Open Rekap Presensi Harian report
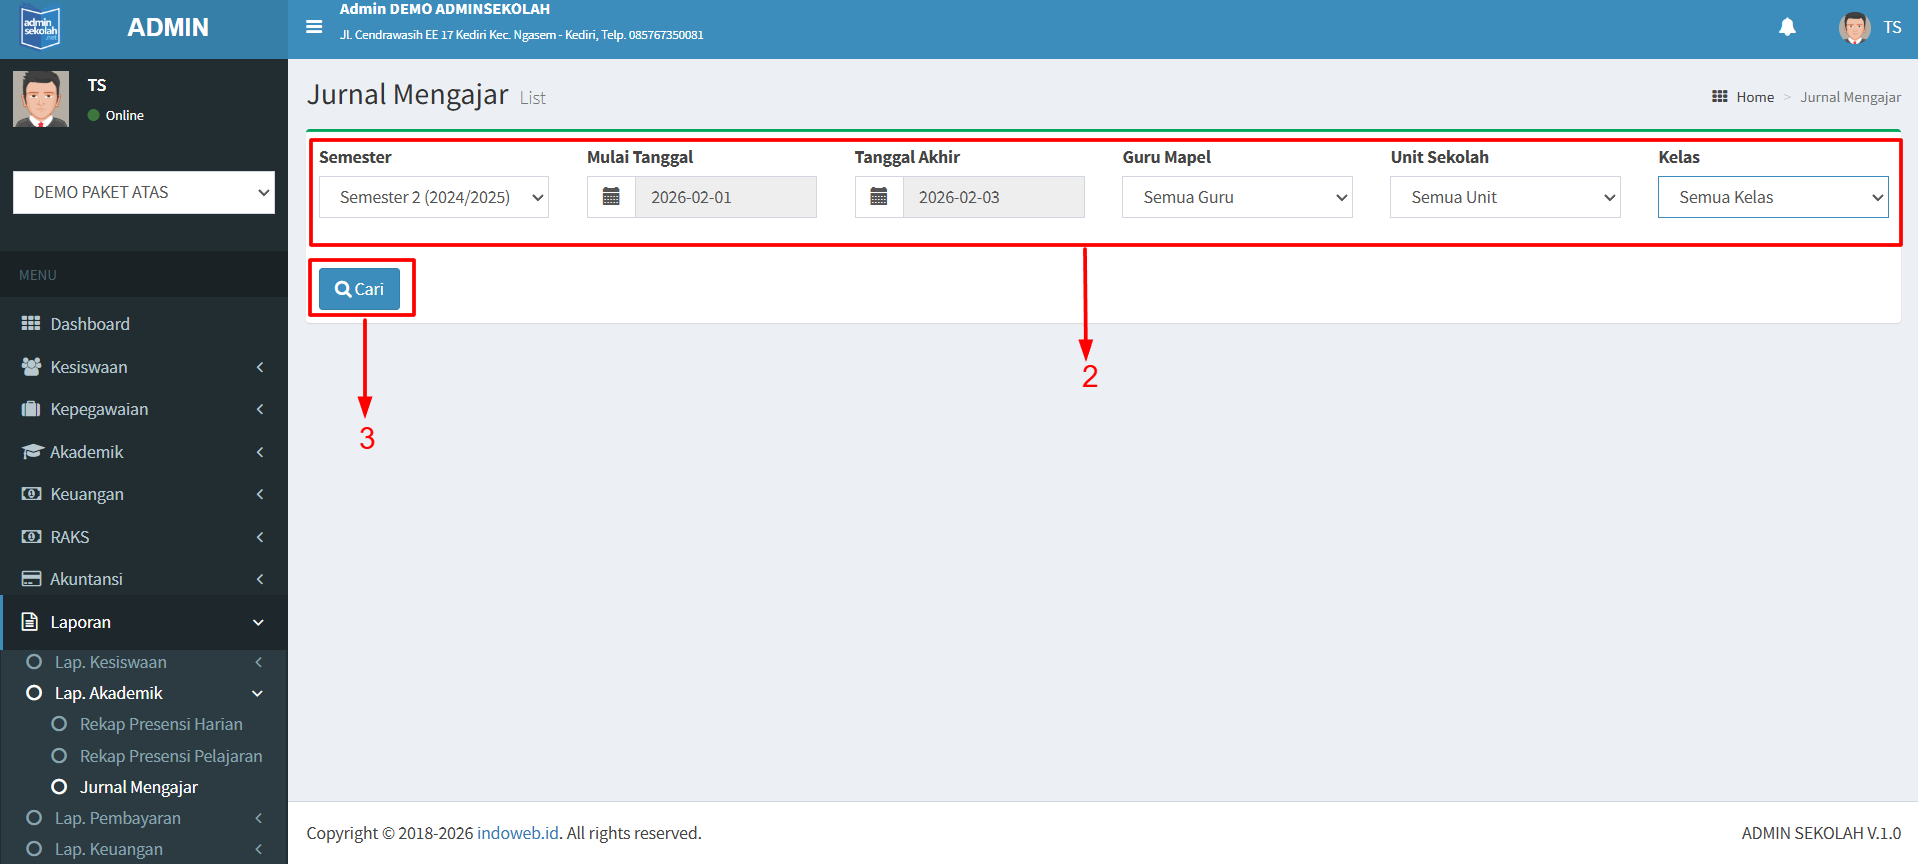This screenshot has height=864, width=1918. tap(161, 724)
